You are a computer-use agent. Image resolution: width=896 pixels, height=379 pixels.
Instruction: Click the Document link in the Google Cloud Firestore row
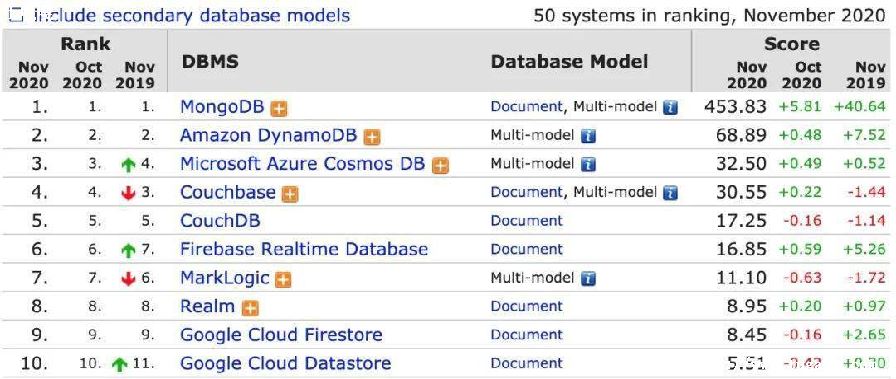point(526,335)
